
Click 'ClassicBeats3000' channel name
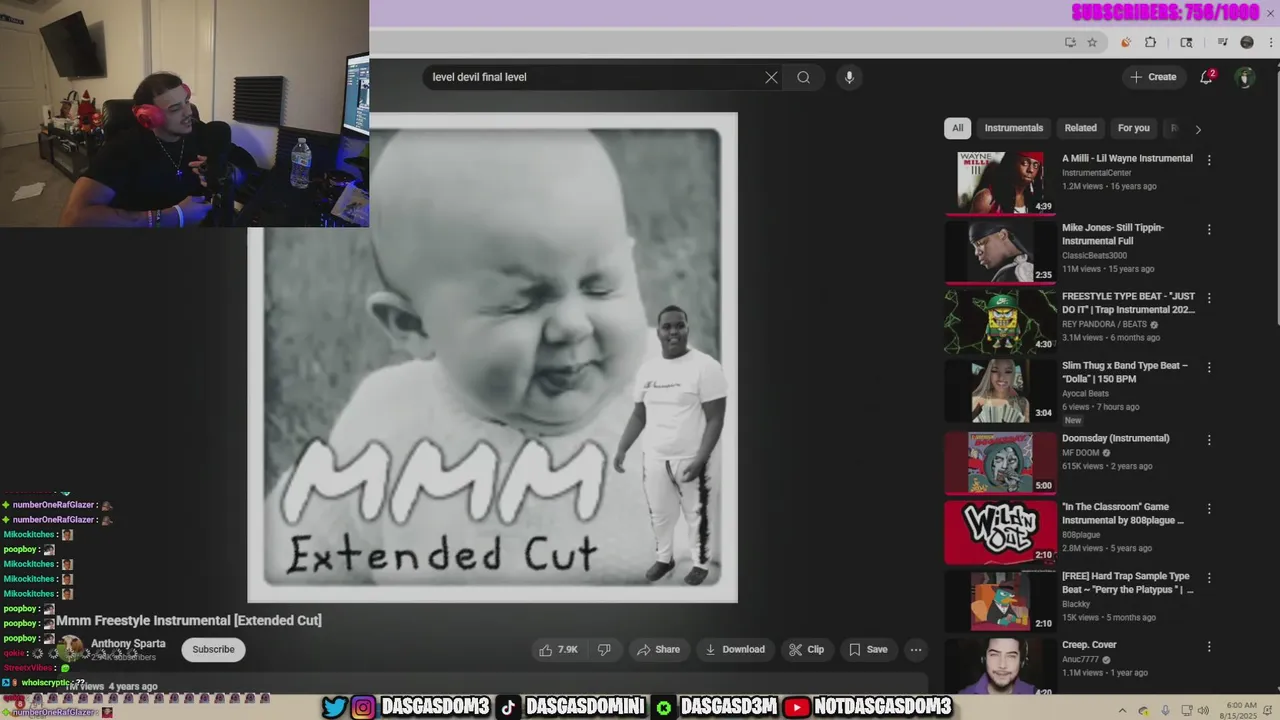(1094, 256)
